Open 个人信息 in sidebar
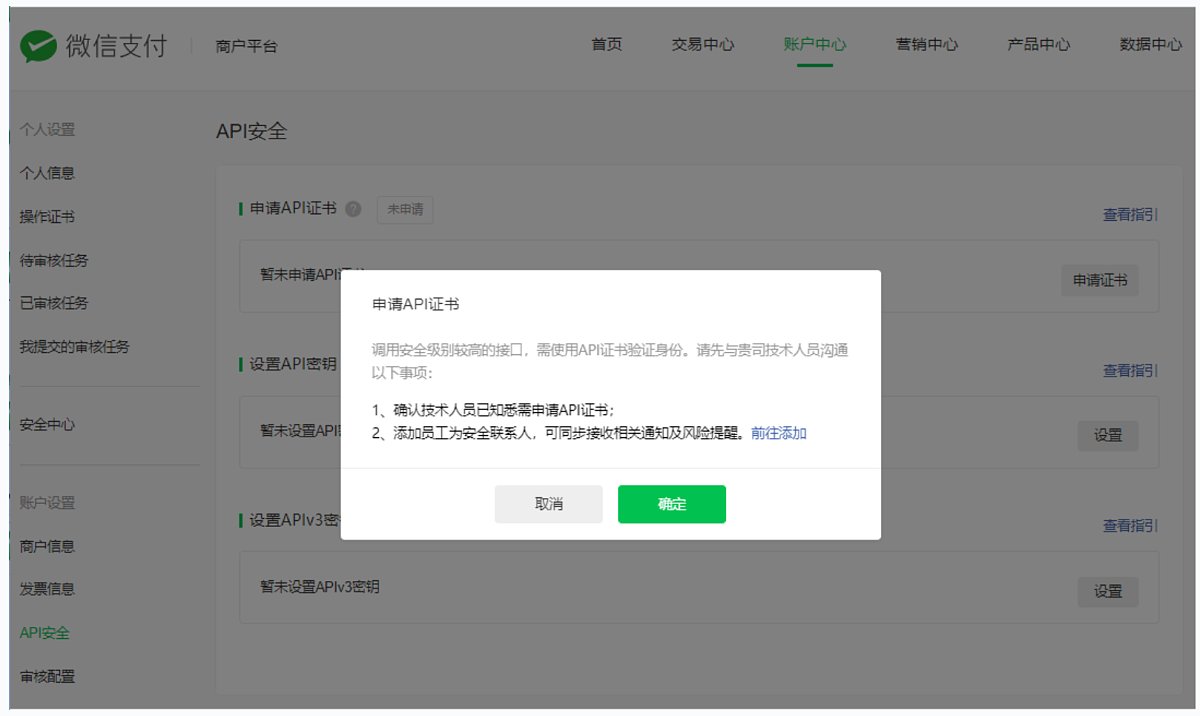This screenshot has height=716, width=1200. tap(47, 173)
